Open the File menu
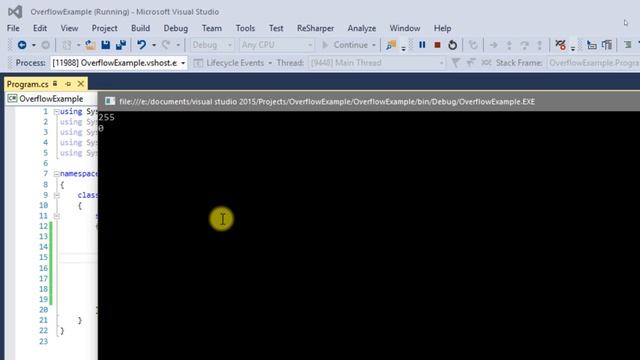The width and height of the screenshot is (640, 360). tap(13, 28)
